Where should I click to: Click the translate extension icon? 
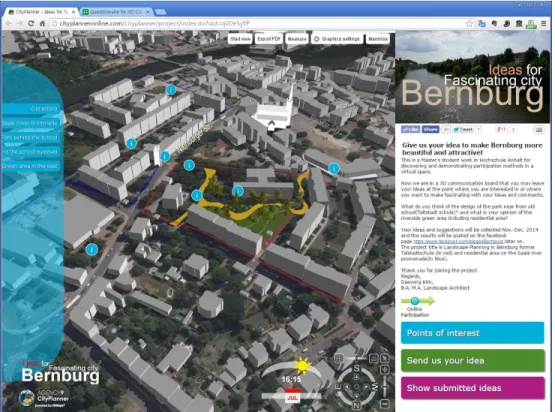[x=482, y=23]
